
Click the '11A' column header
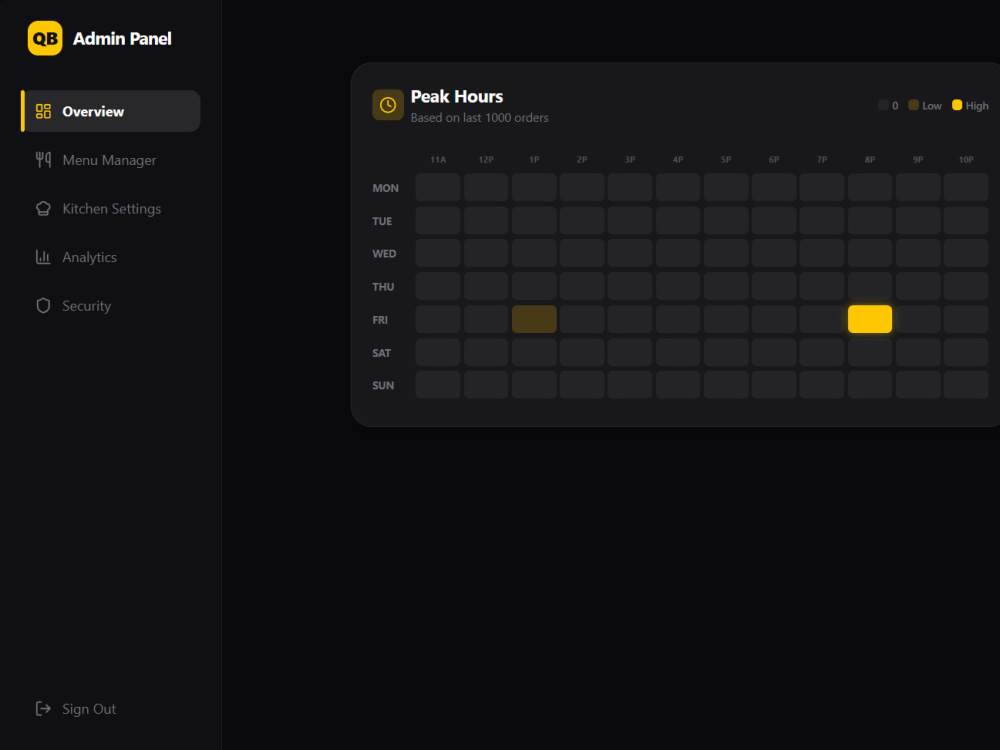coord(438,159)
